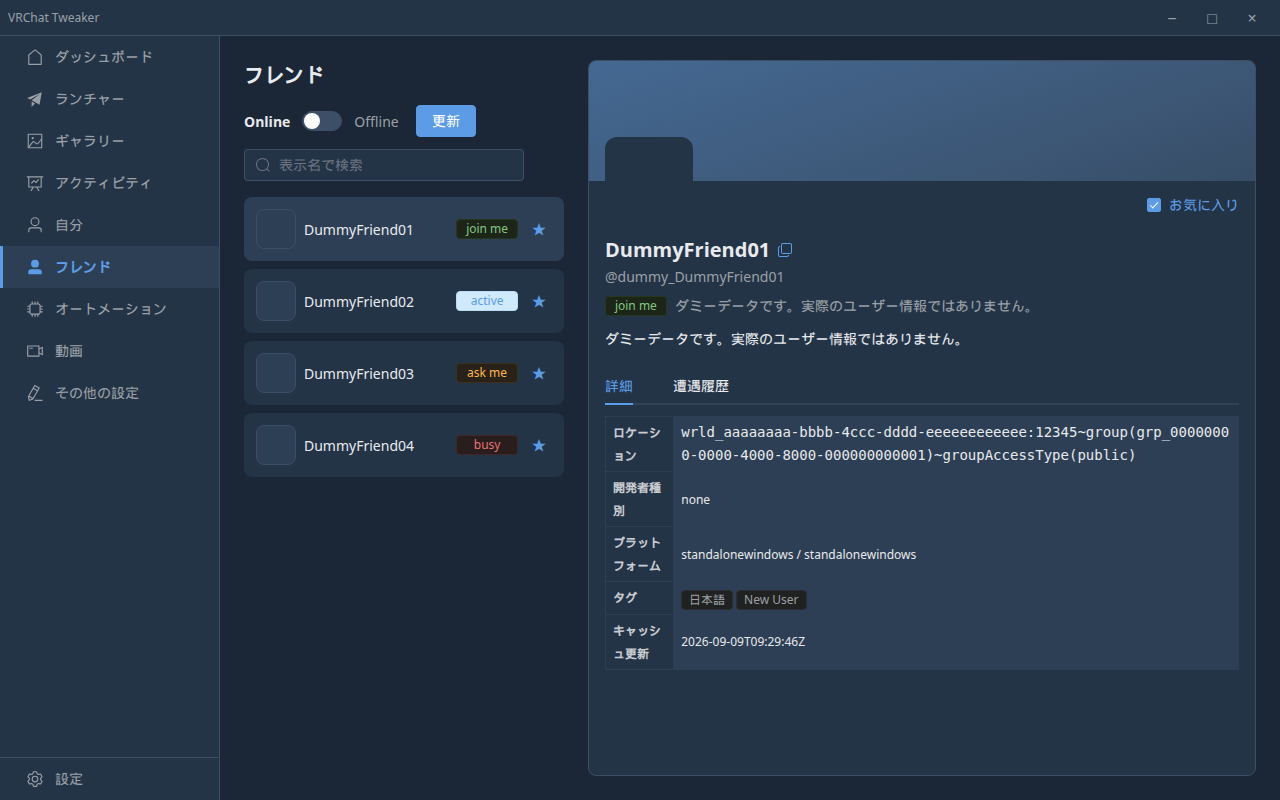This screenshot has width=1280, height=800.
Task: Maximize the VRChat Tweaker window
Action: click(1212, 18)
